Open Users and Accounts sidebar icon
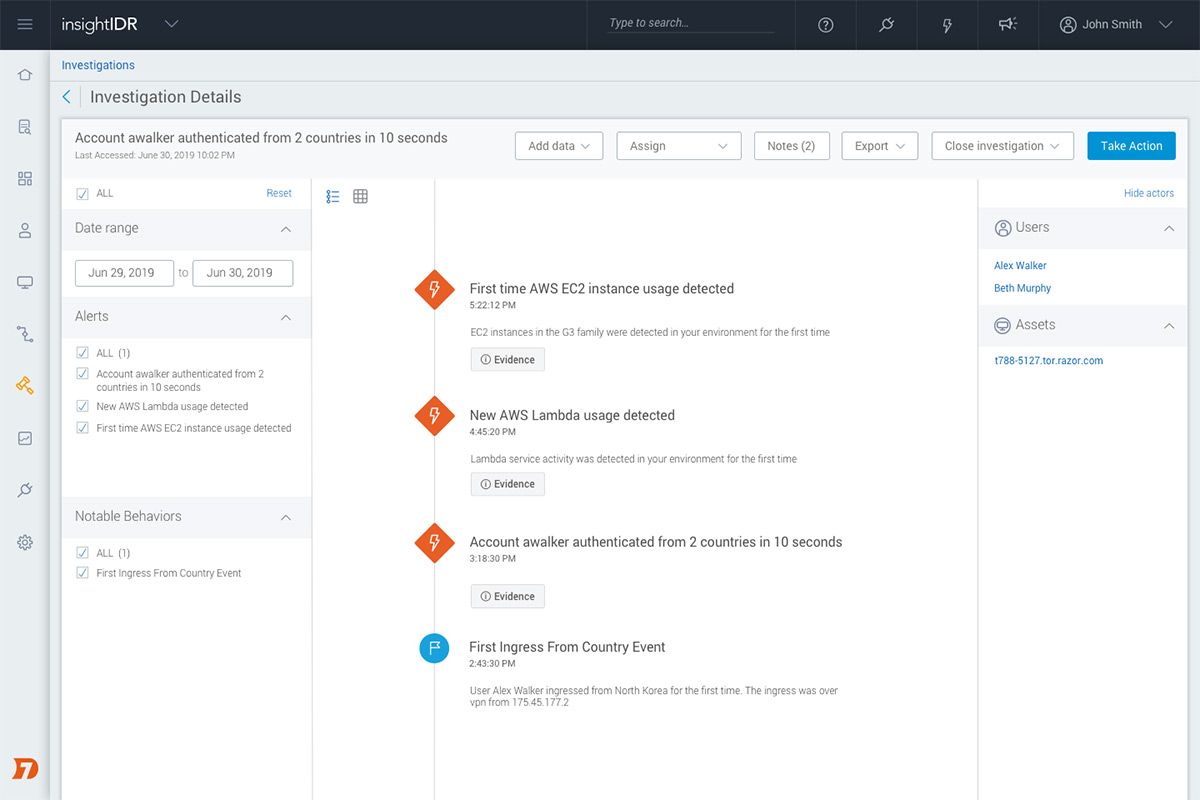 (25, 230)
